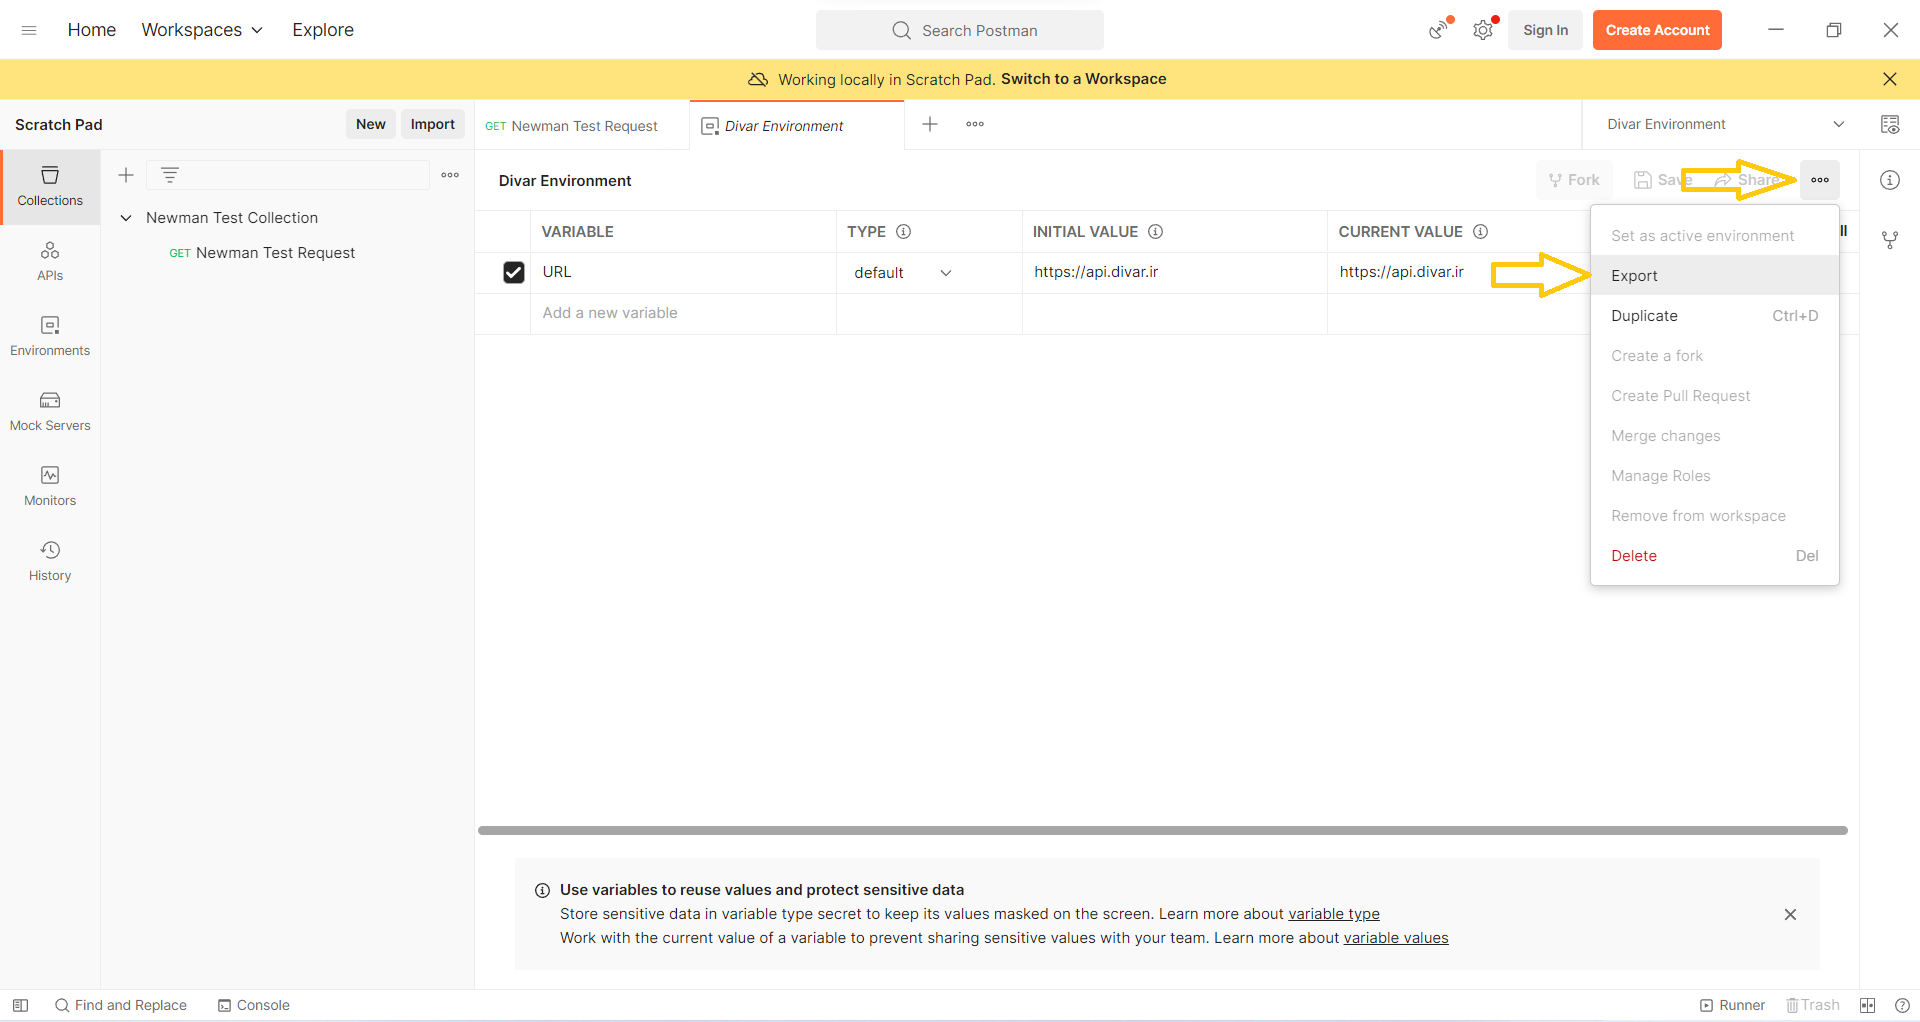Image resolution: width=1920 pixels, height=1022 pixels.
Task: Open the Mock Servers sidebar panel
Action: coord(50,411)
